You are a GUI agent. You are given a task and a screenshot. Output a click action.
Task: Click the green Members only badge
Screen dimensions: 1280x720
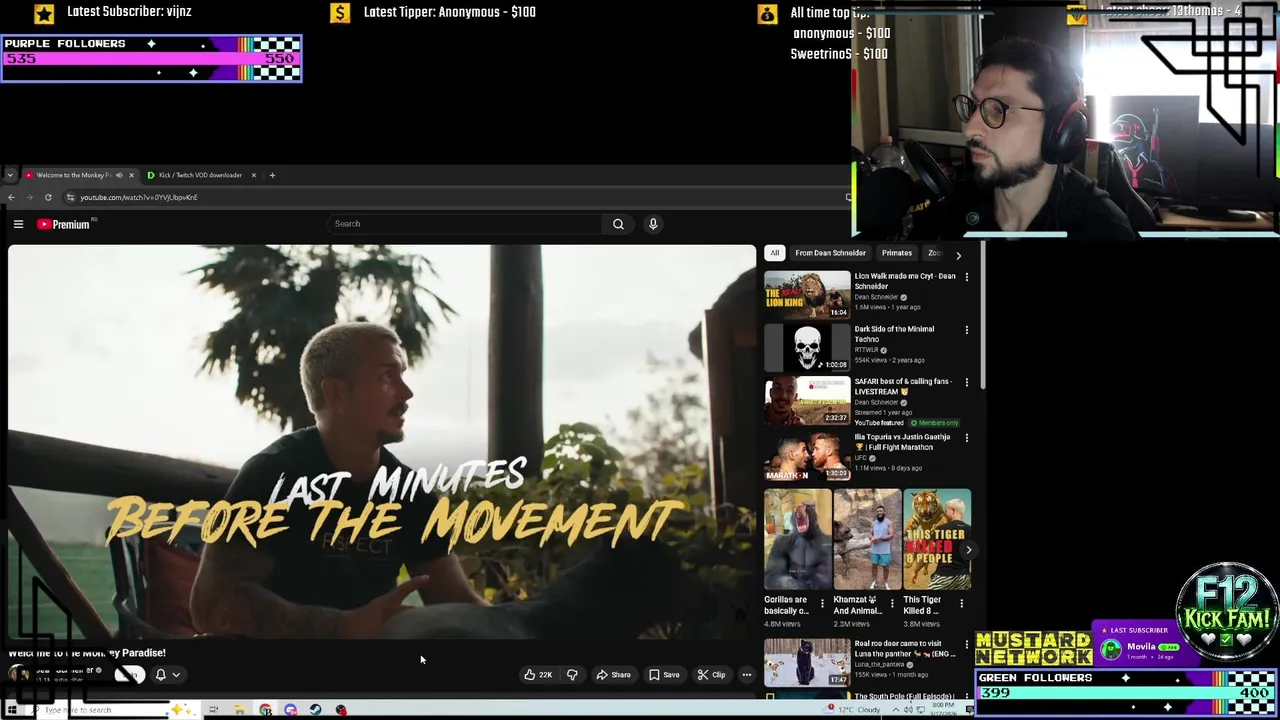[x=934, y=423]
